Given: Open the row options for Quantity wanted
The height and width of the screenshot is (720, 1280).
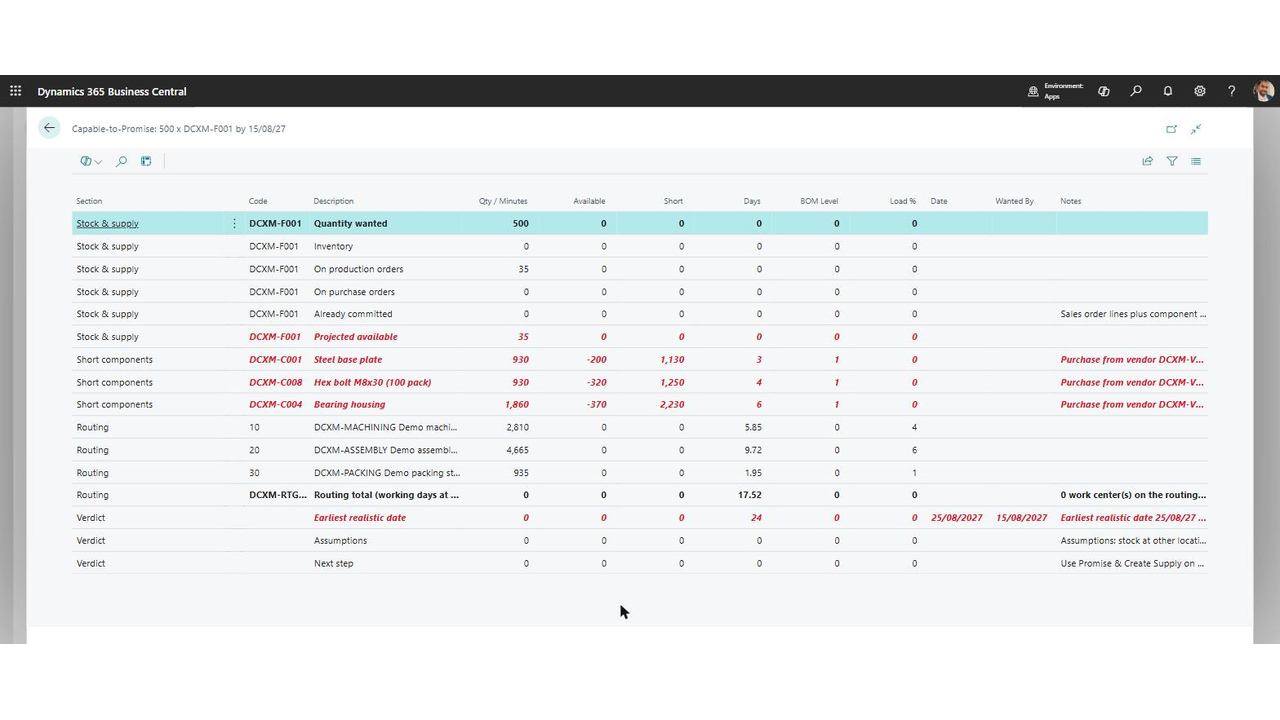Looking at the screenshot, I should coord(235,224).
